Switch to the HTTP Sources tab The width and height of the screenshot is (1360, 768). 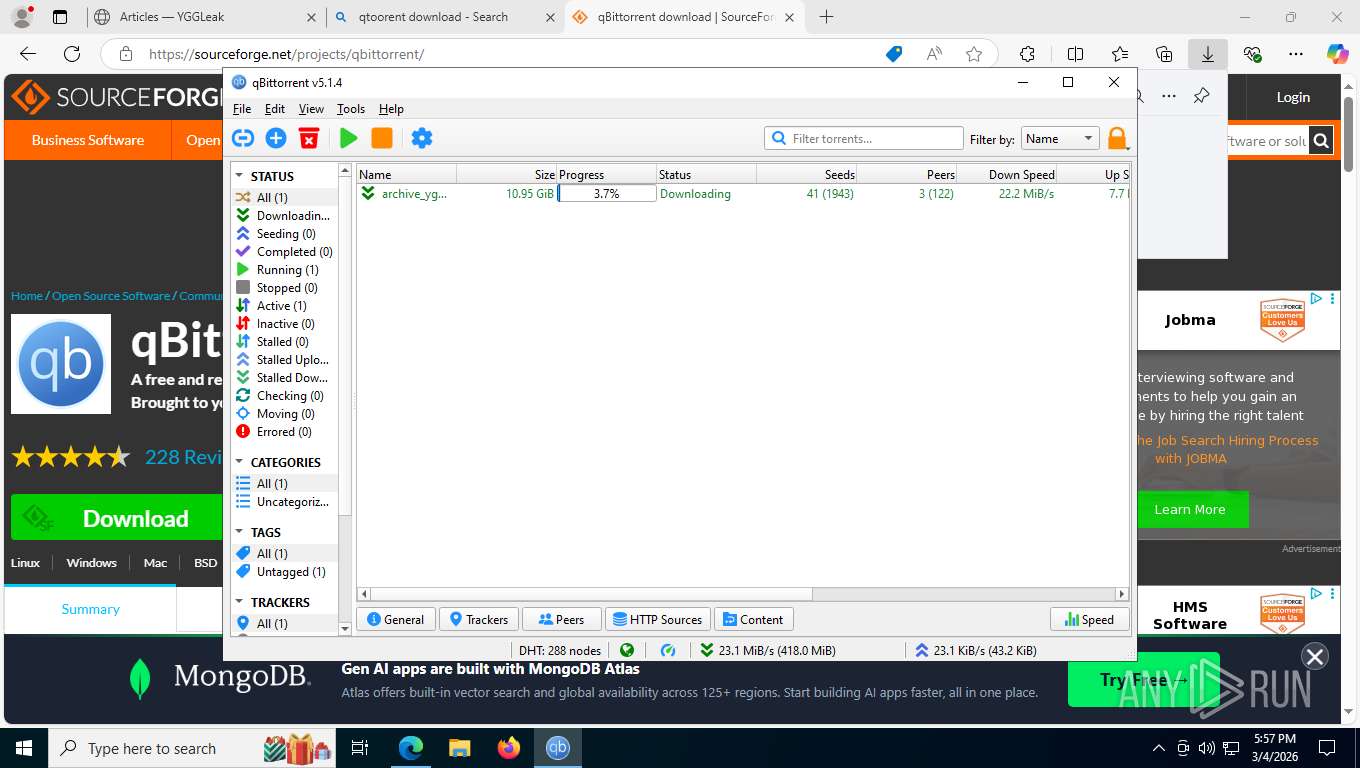[658, 620]
